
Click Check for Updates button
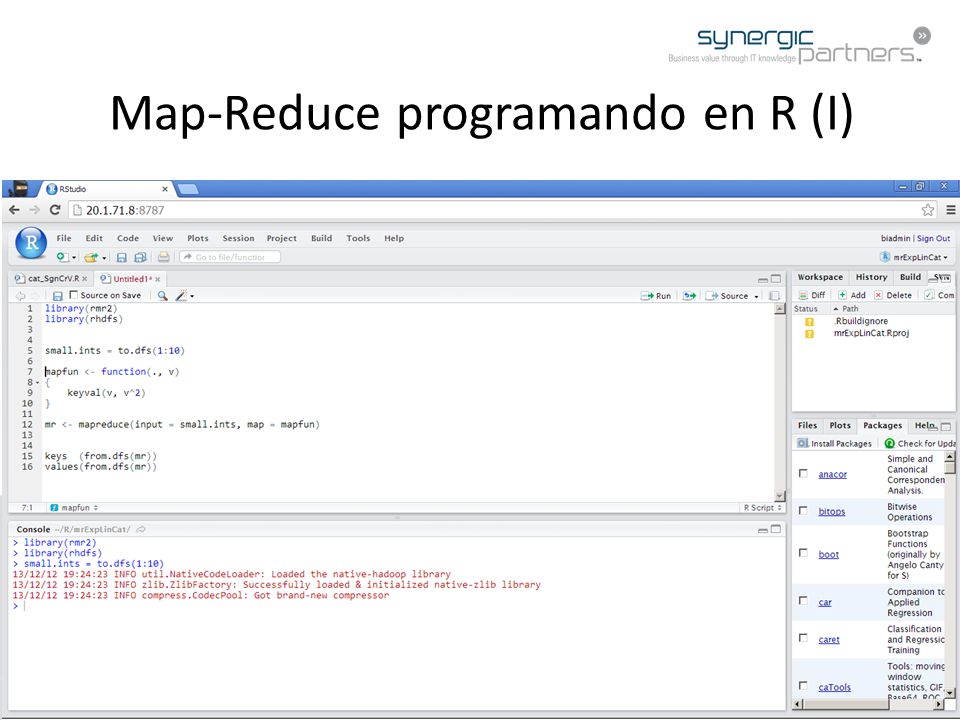(920, 443)
